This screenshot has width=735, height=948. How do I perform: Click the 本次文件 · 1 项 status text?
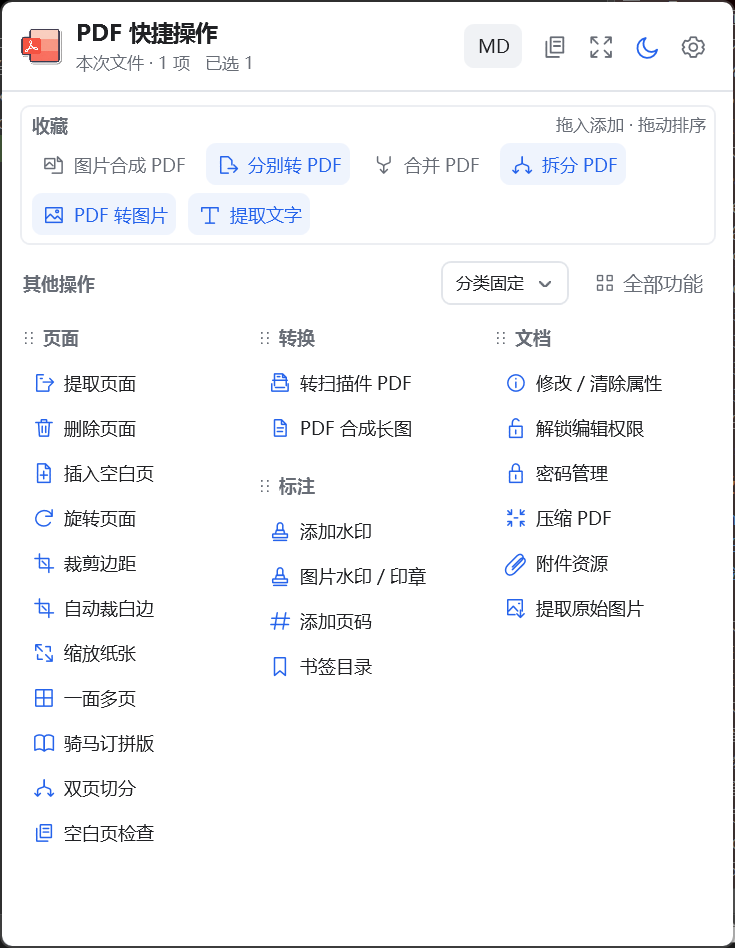[x=133, y=63]
